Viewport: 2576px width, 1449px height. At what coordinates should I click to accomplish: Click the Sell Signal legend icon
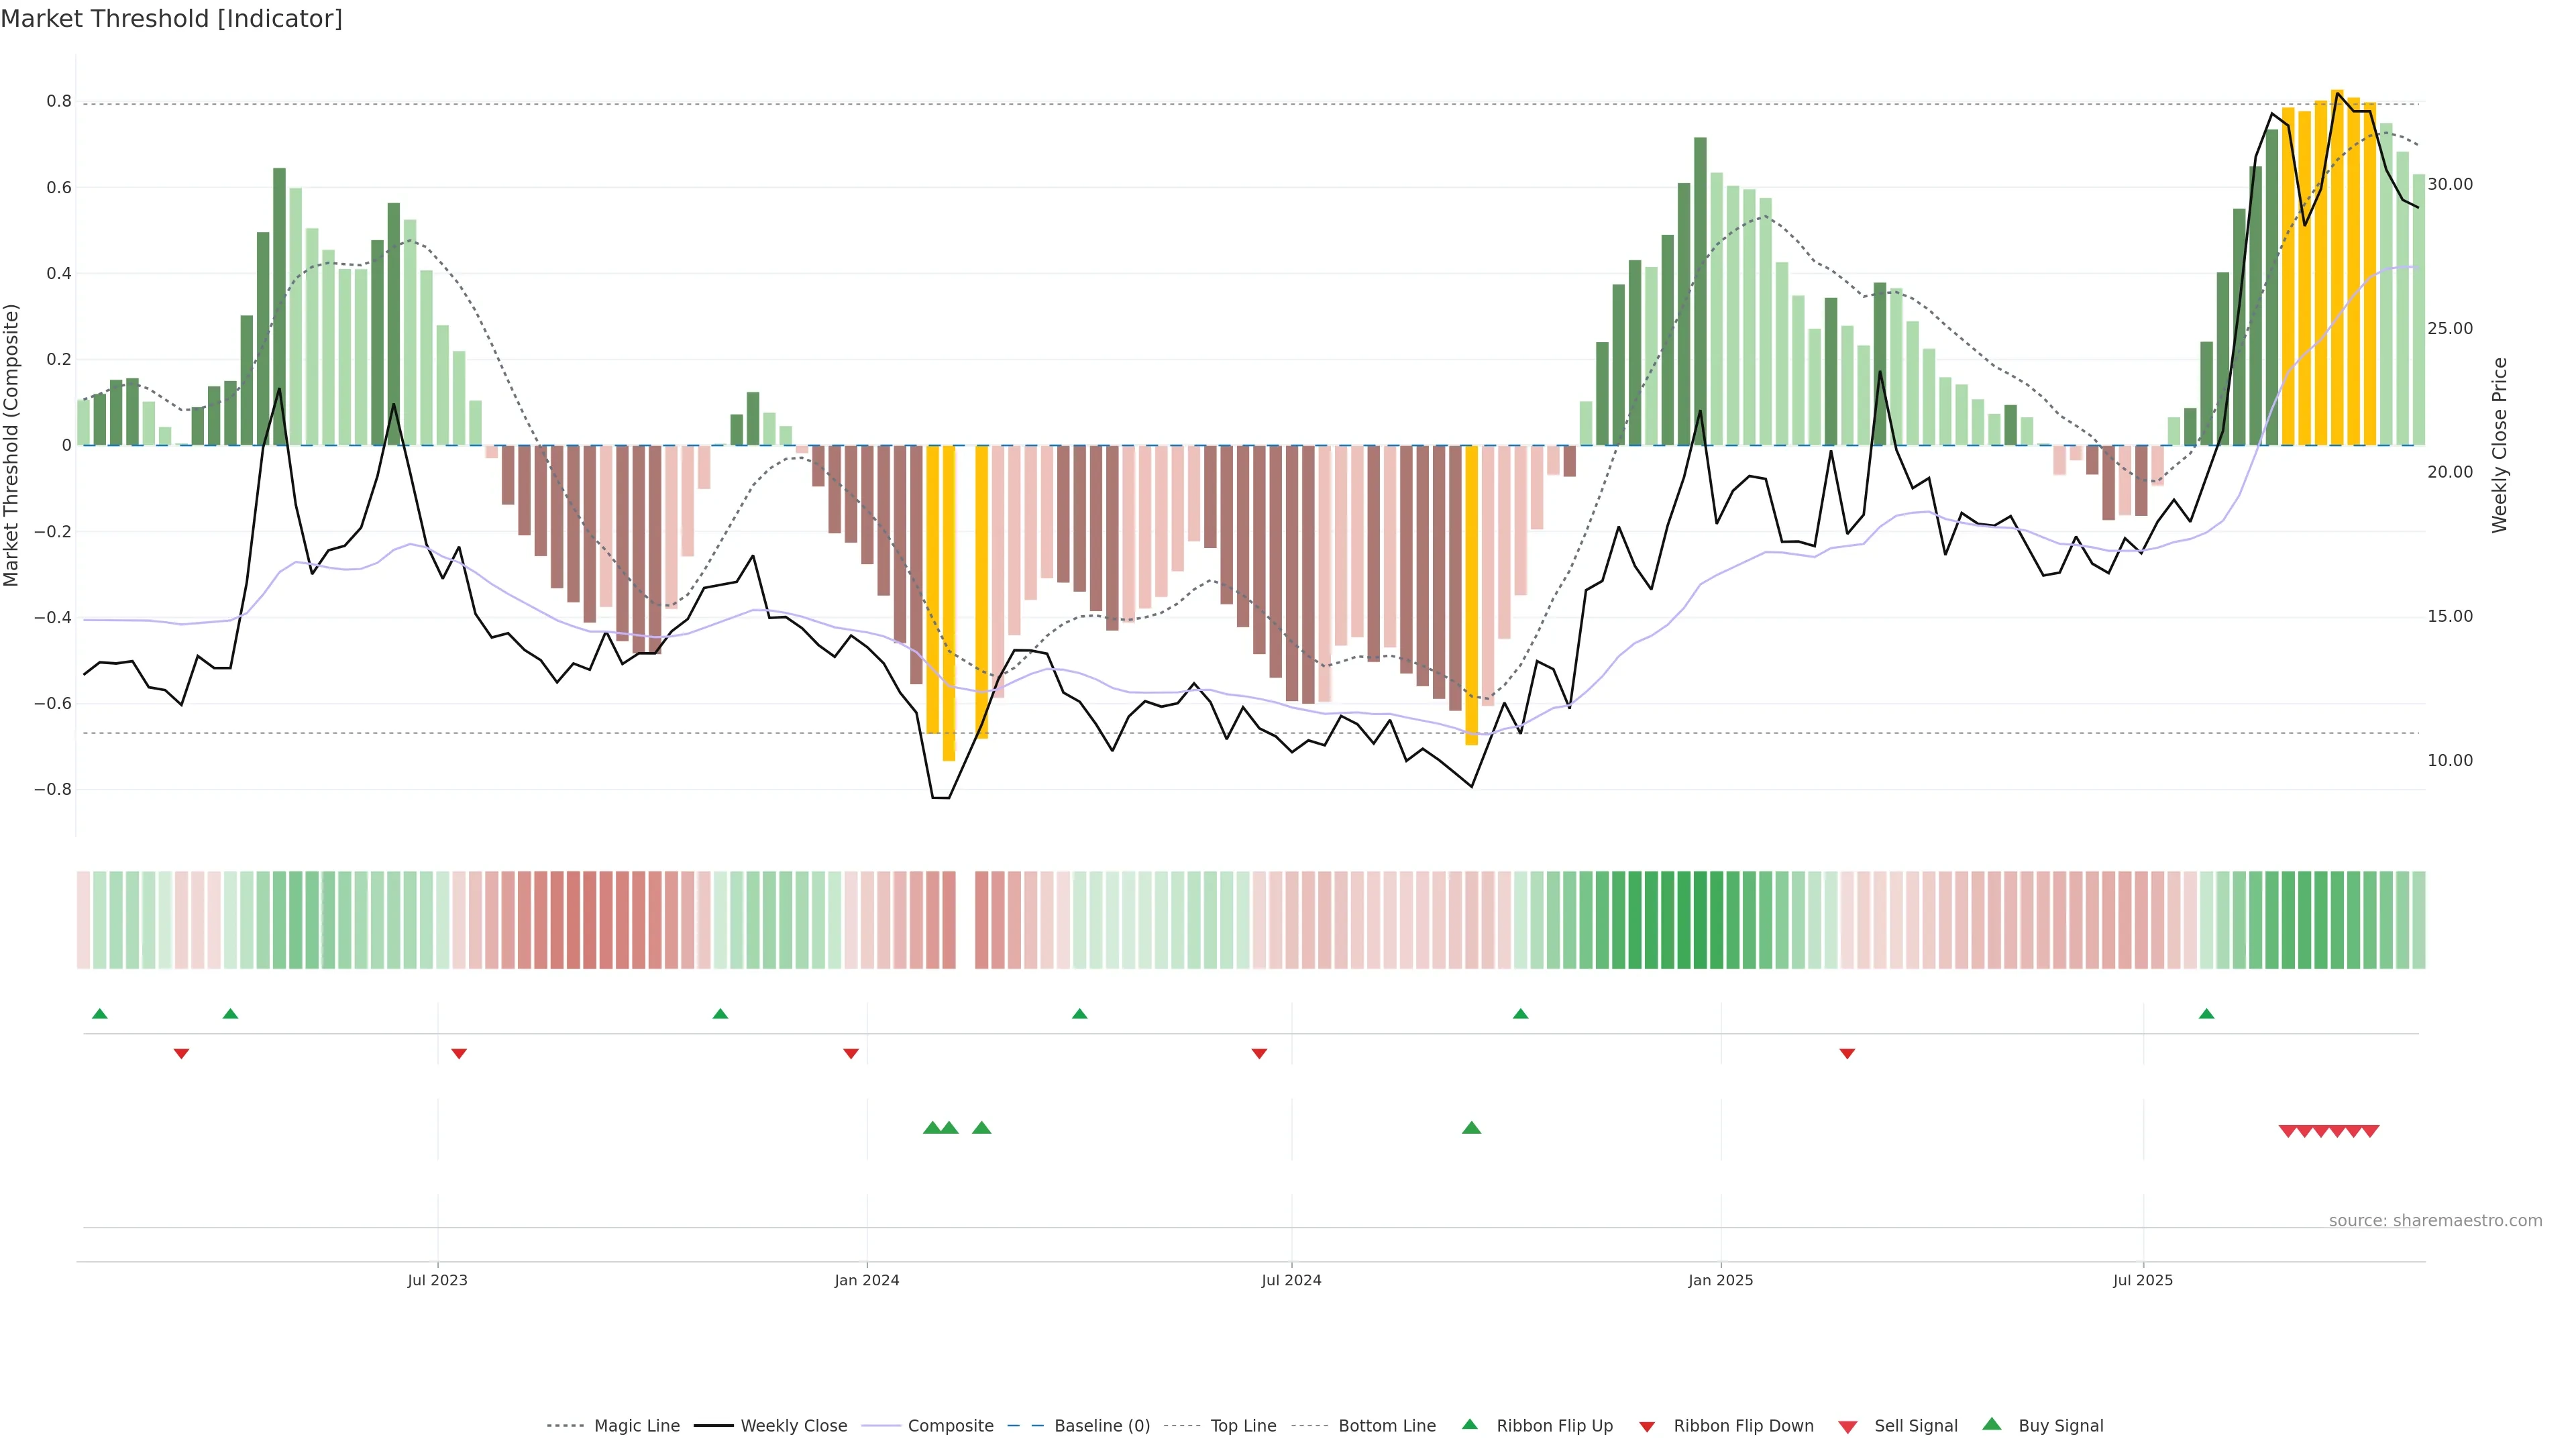[1848, 1426]
